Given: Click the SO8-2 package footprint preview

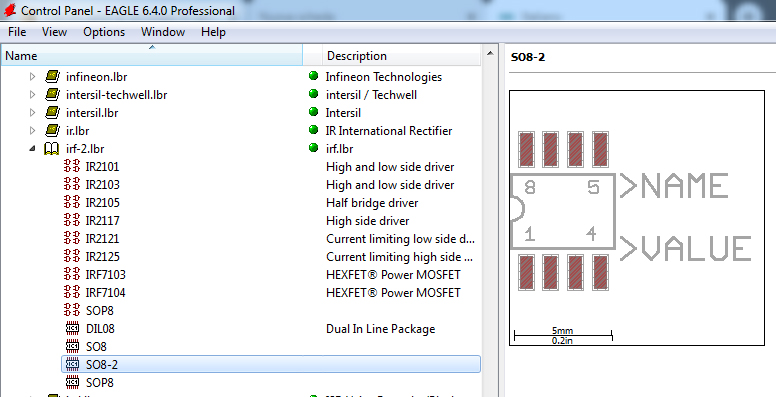Looking at the screenshot, I should pyautogui.click(x=637, y=218).
